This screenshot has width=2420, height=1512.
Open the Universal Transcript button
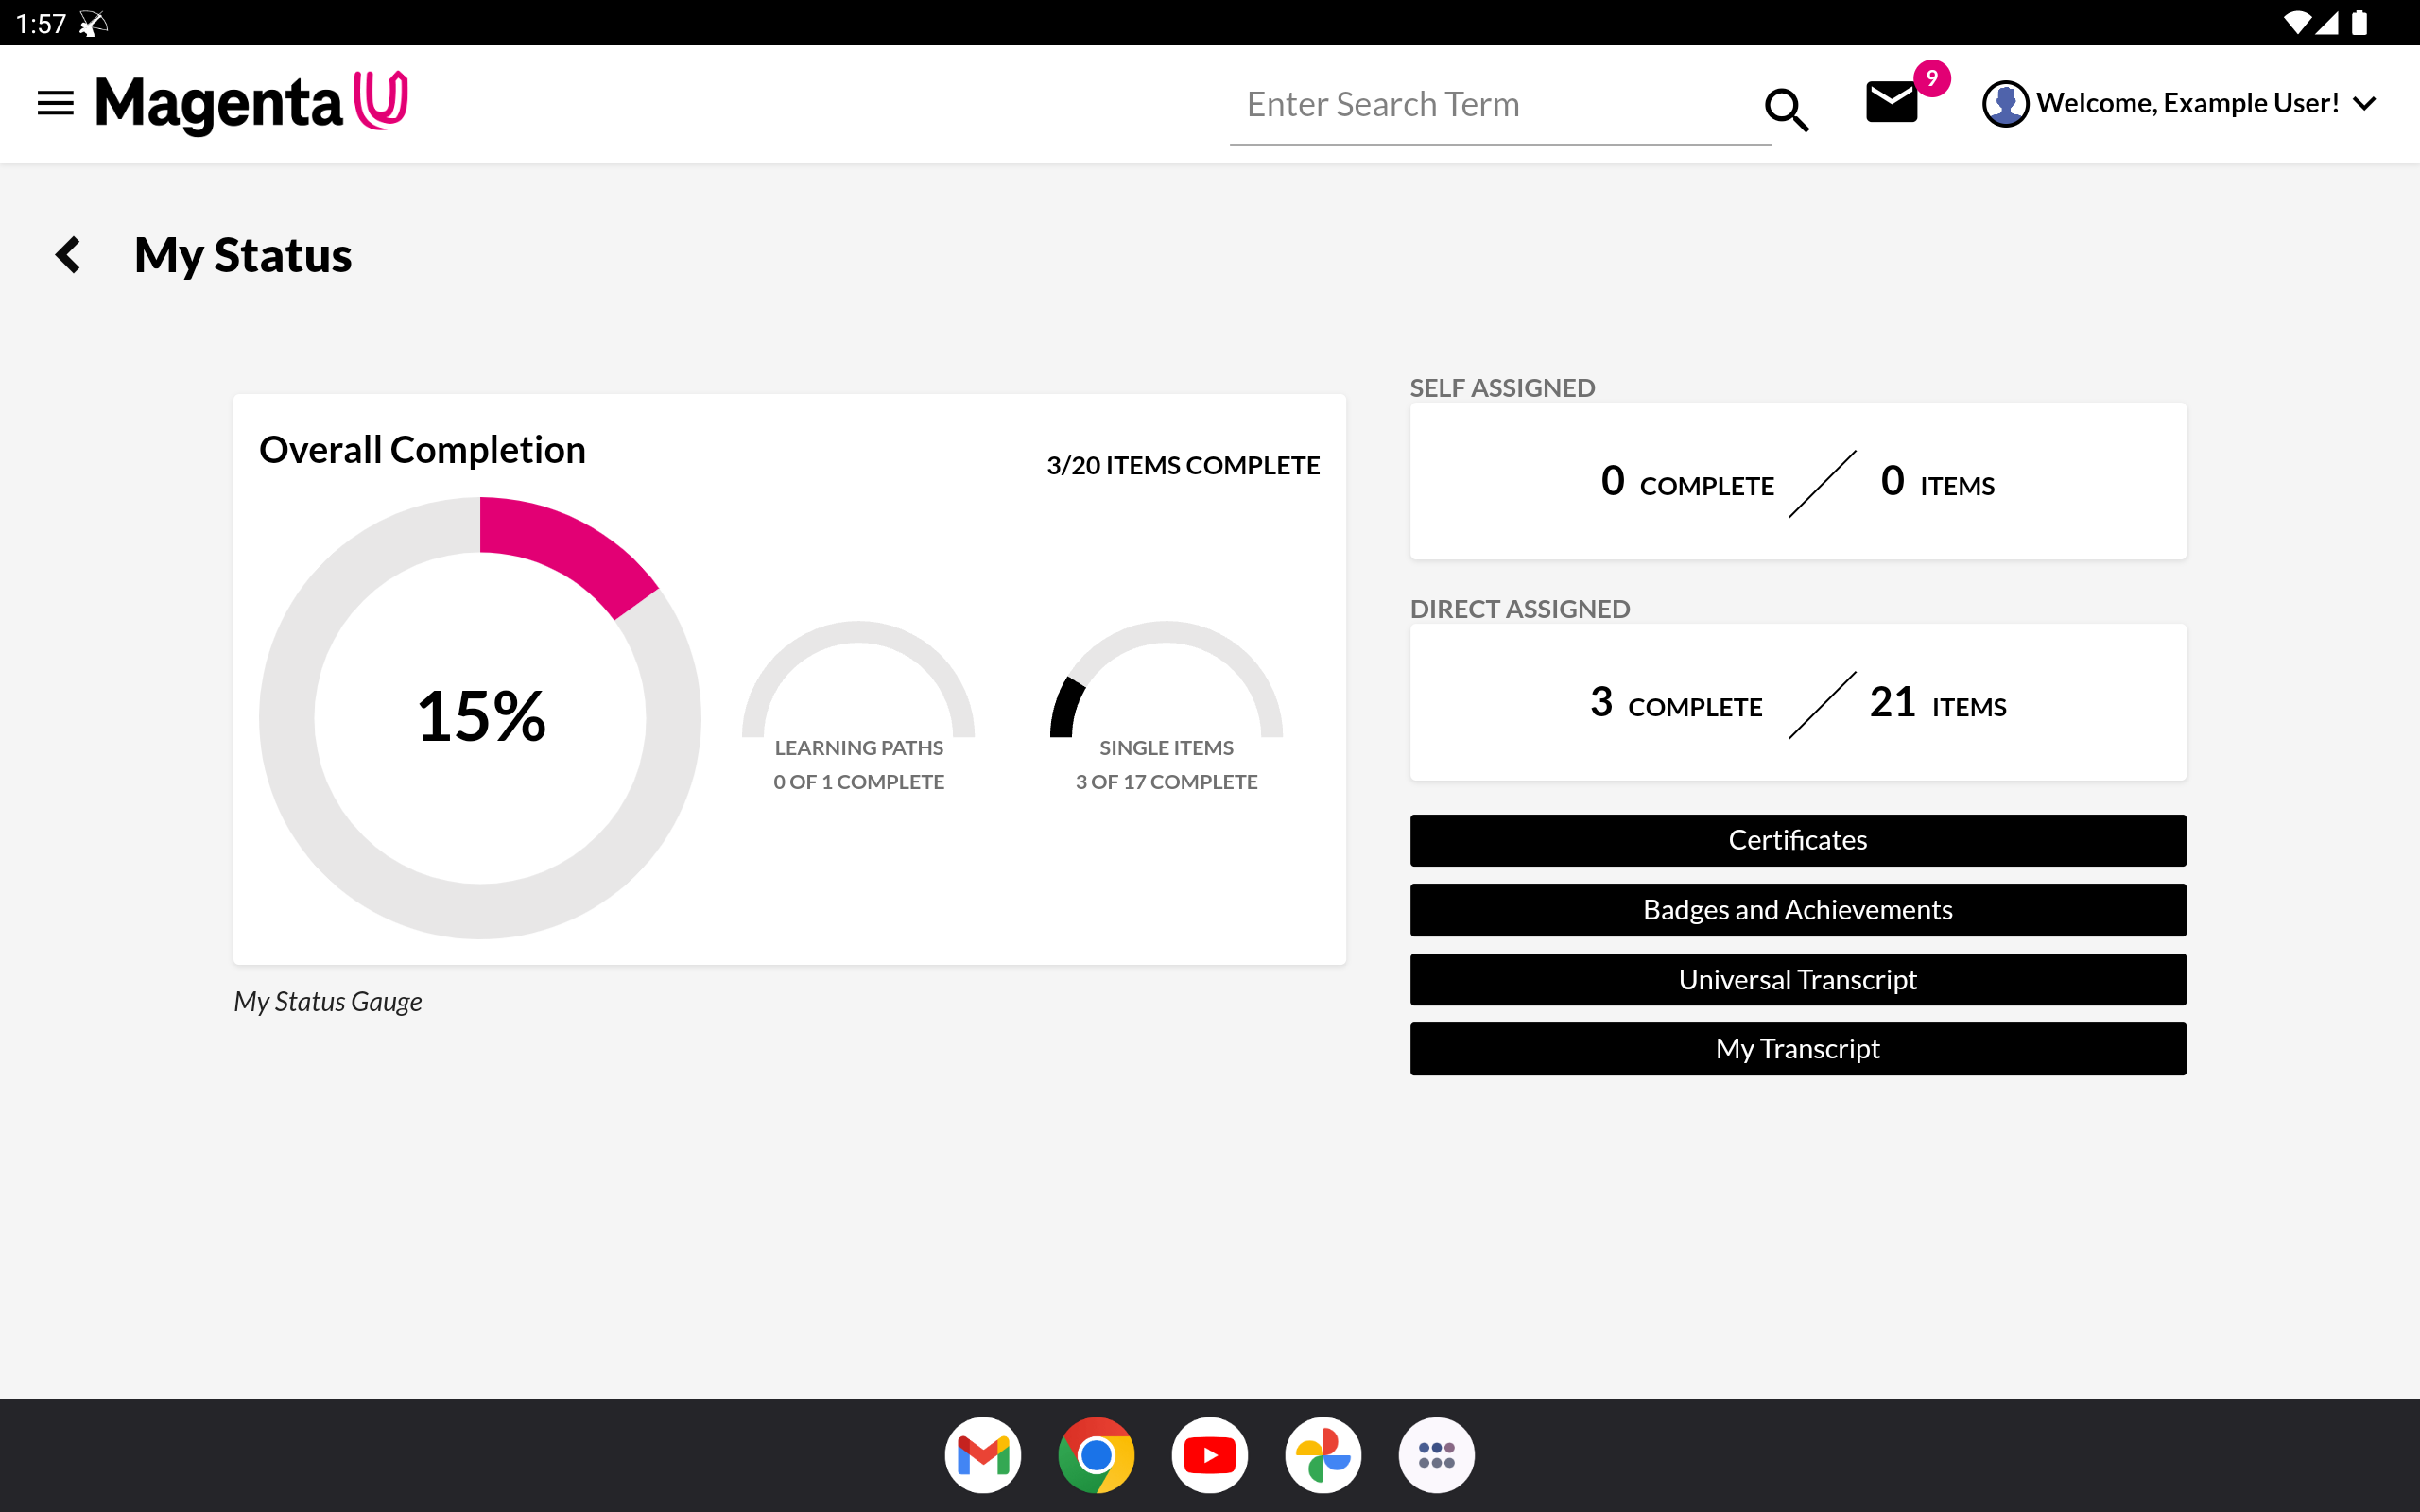point(1797,979)
